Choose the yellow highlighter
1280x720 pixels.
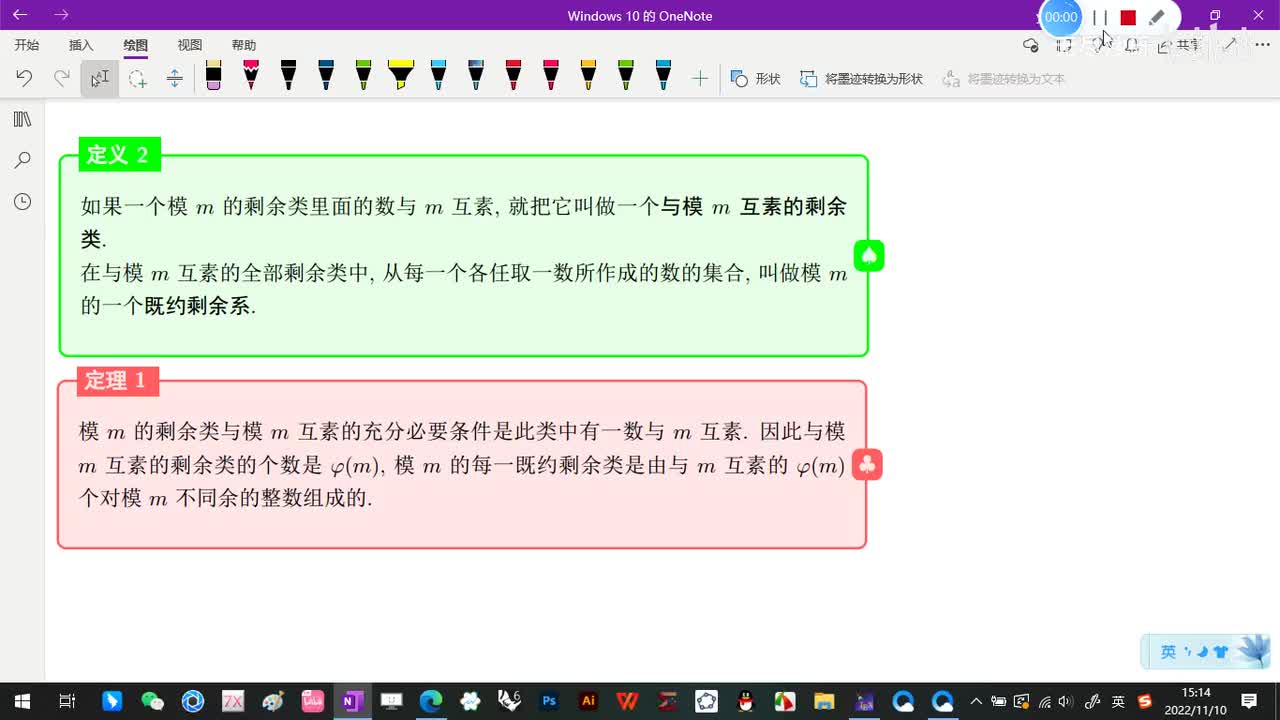[401, 75]
